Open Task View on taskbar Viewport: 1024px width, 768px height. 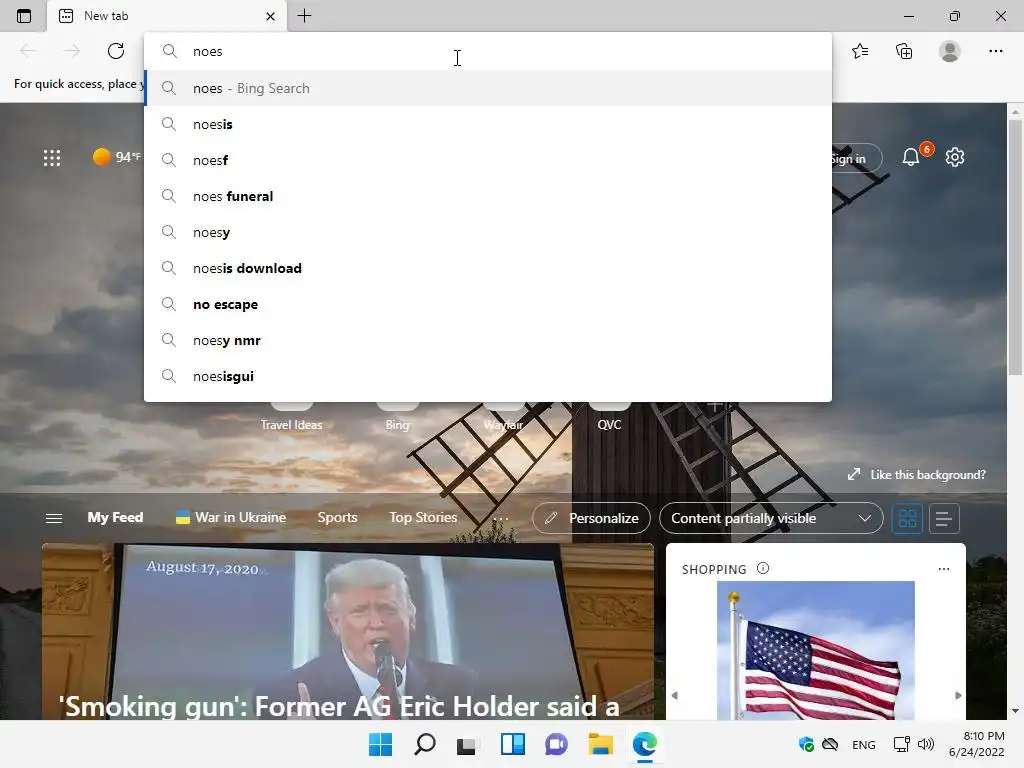[468, 744]
